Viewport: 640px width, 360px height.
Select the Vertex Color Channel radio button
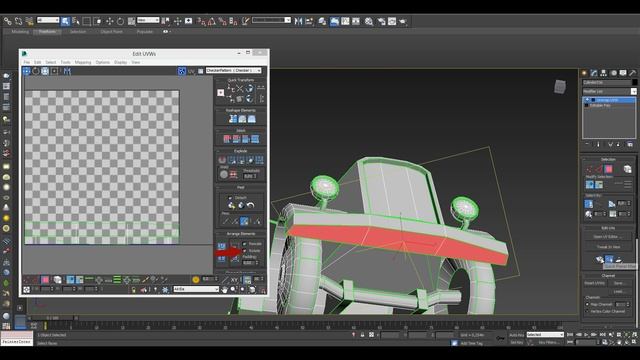(587, 311)
